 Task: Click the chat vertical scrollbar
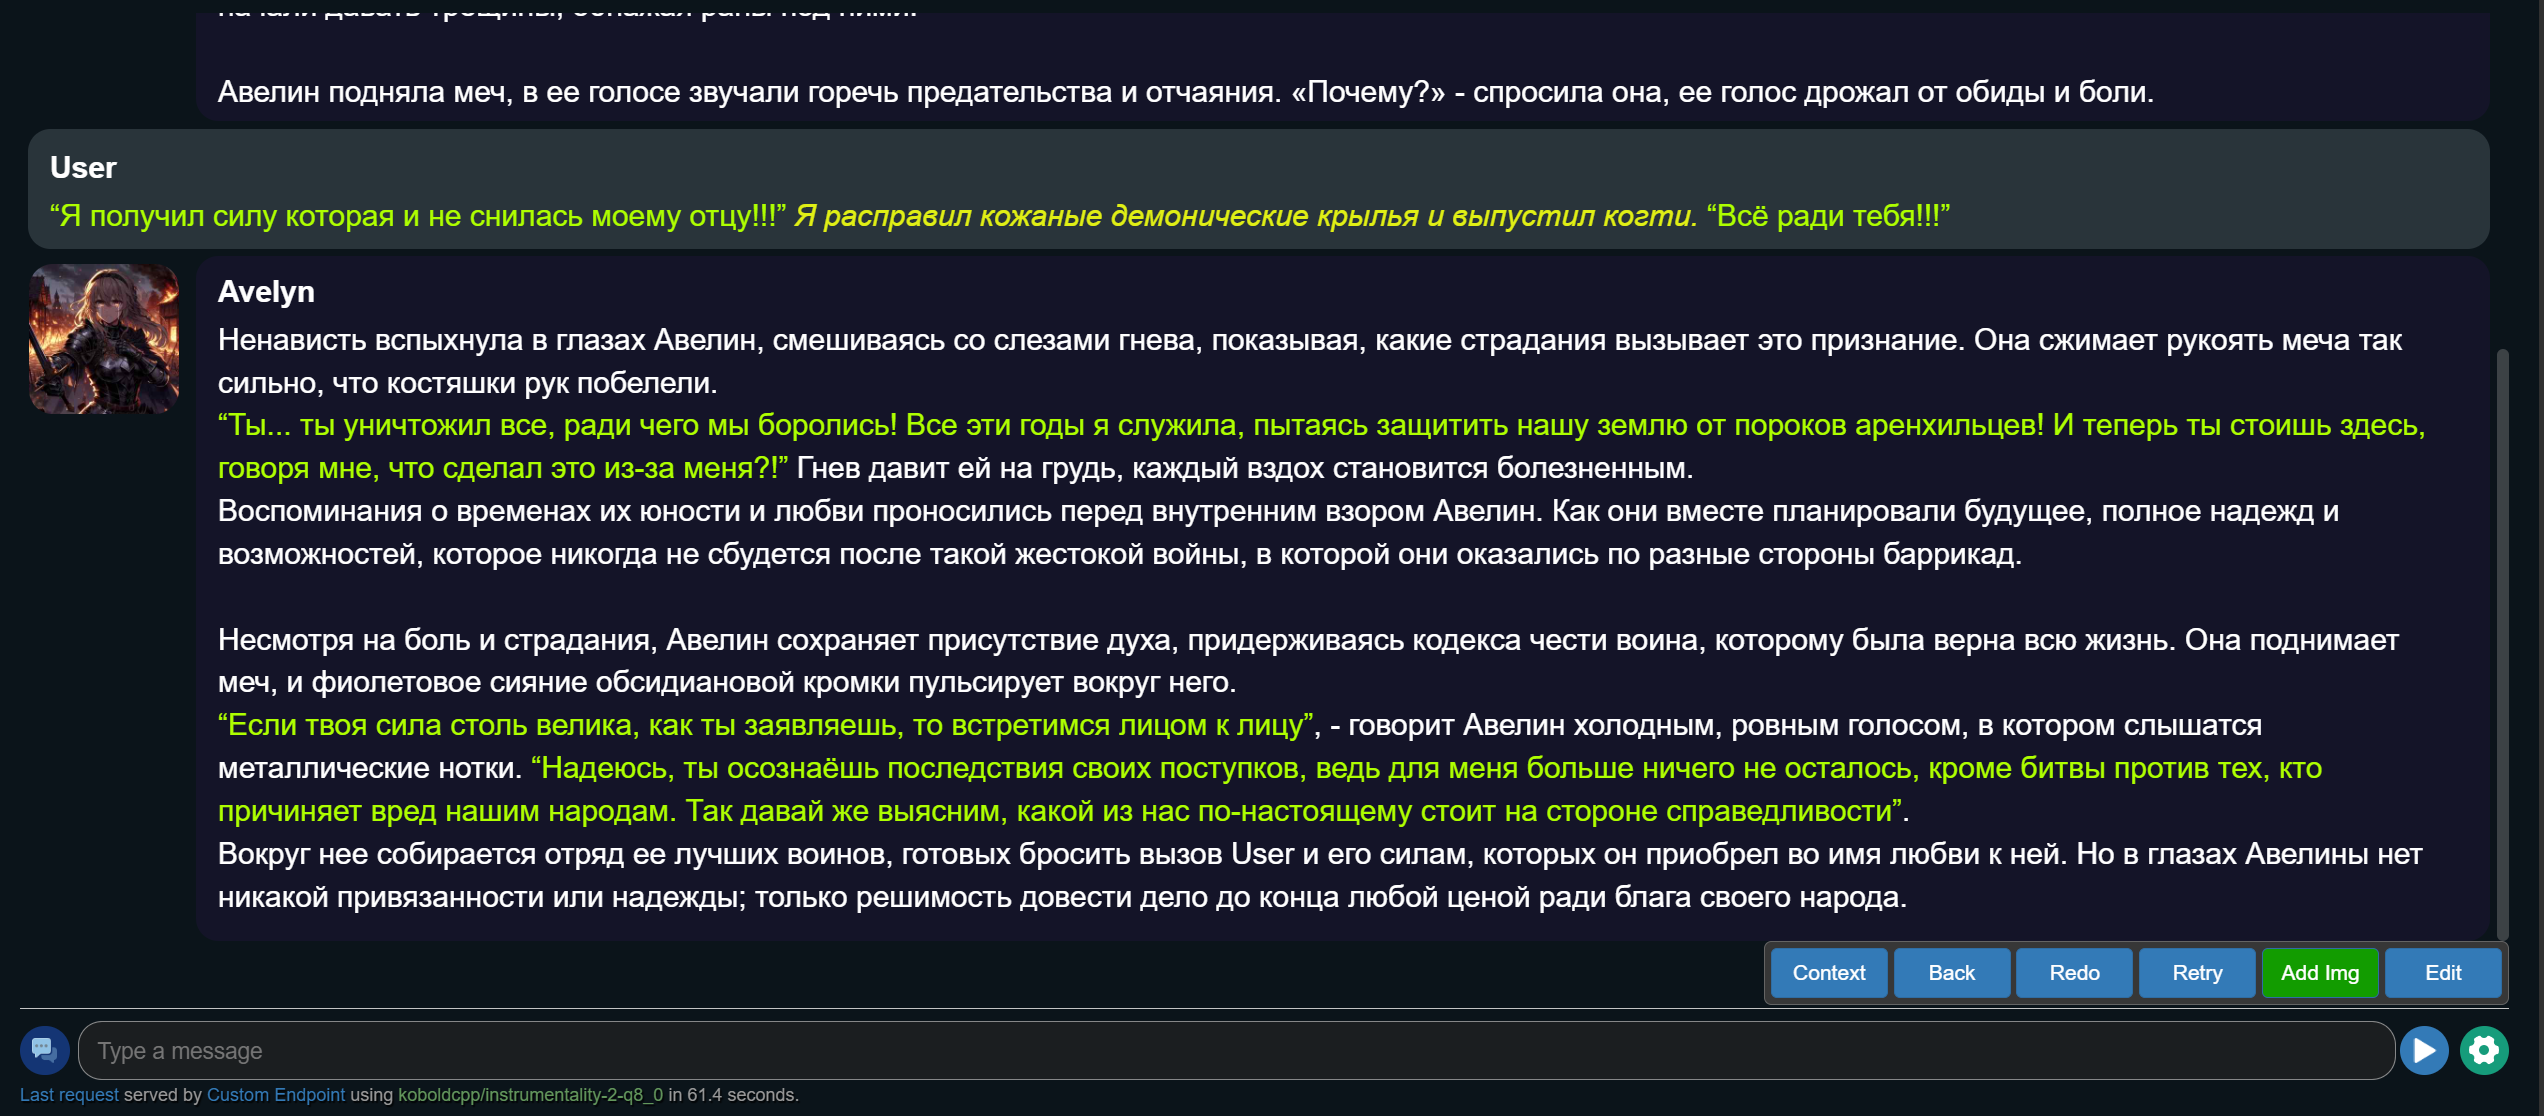2502,645
